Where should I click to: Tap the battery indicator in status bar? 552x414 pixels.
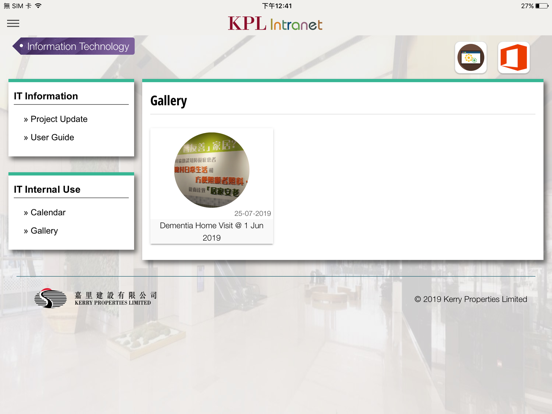click(x=541, y=6)
